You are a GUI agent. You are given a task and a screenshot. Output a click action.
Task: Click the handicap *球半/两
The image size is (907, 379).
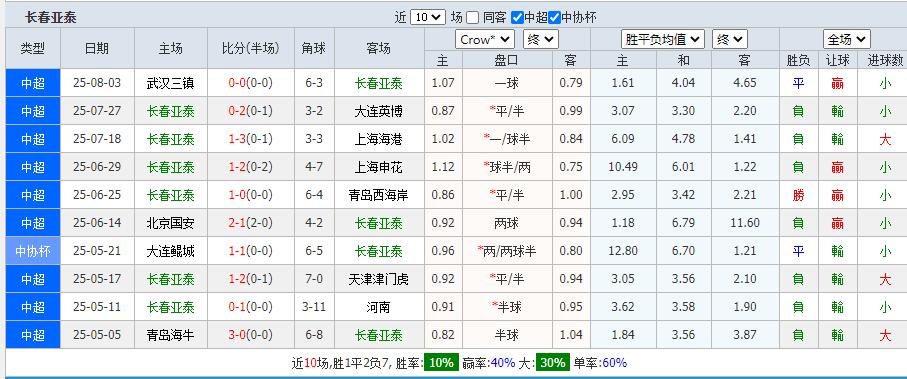point(507,167)
